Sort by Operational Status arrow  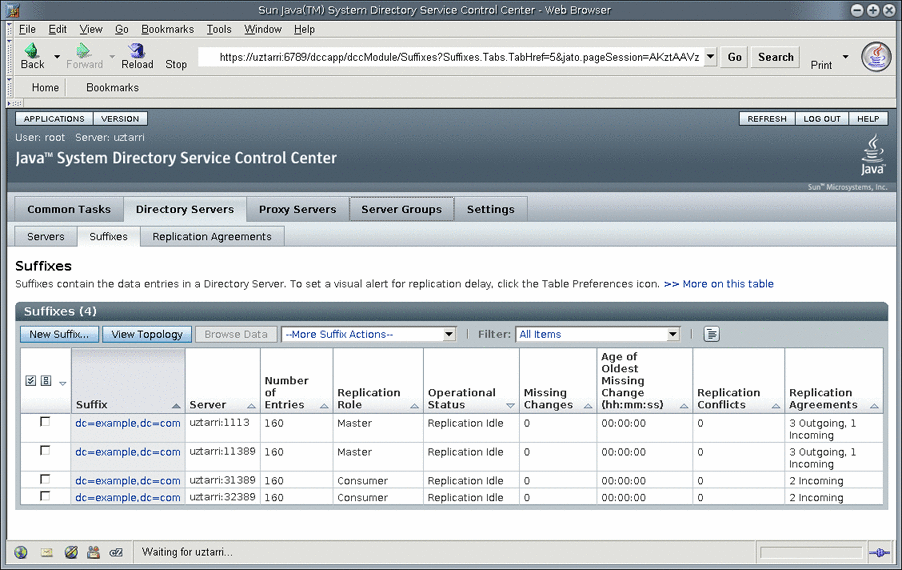click(510, 406)
